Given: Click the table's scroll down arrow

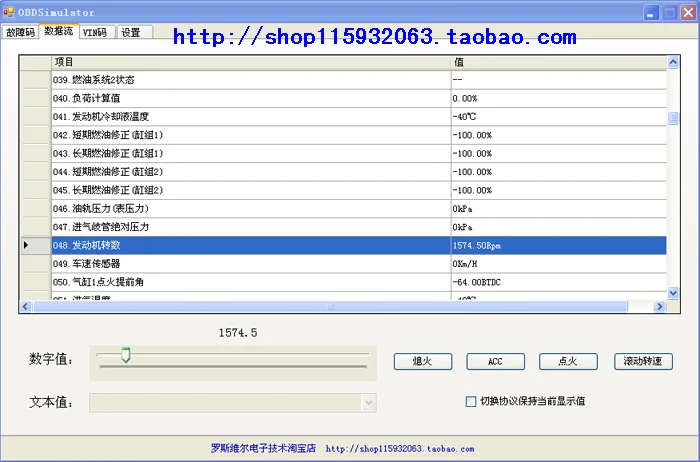Looking at the screenshot, I should (673, 293).
